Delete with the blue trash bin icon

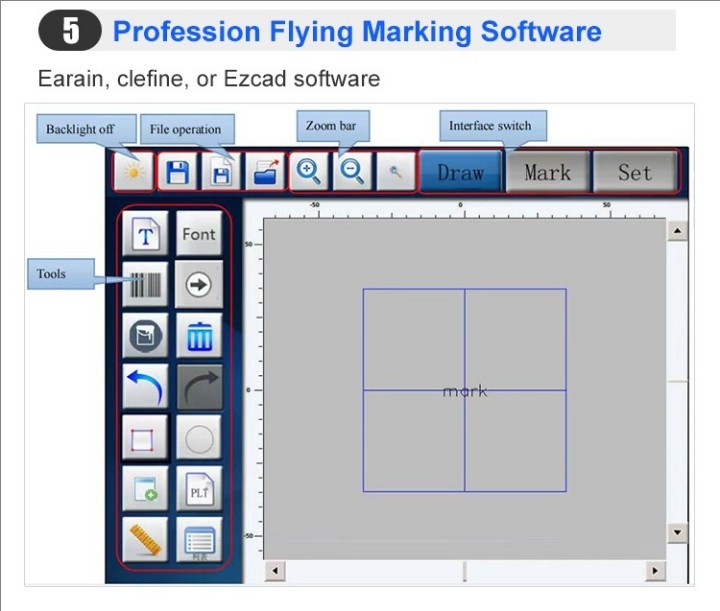click(199, 336)
